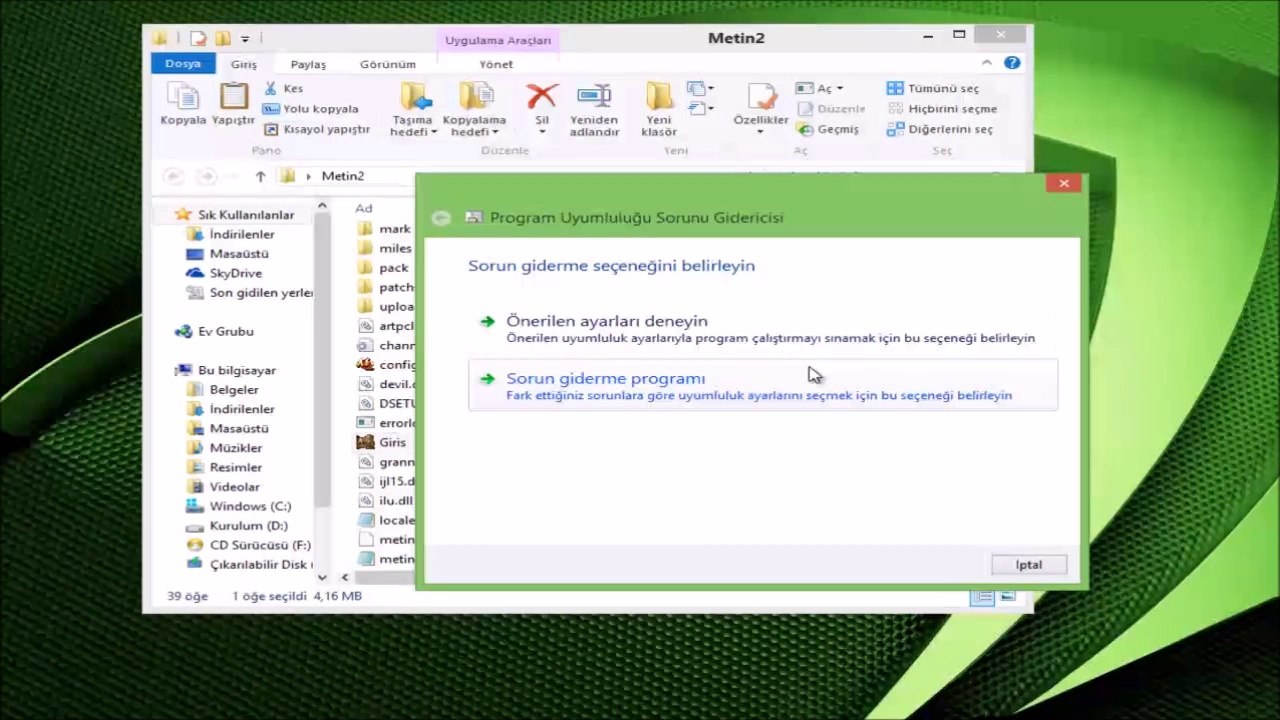Open Müzikler under Bu bilgisayar
Viewport: 1280px width, 720px height.
click(x=225, y=448)
